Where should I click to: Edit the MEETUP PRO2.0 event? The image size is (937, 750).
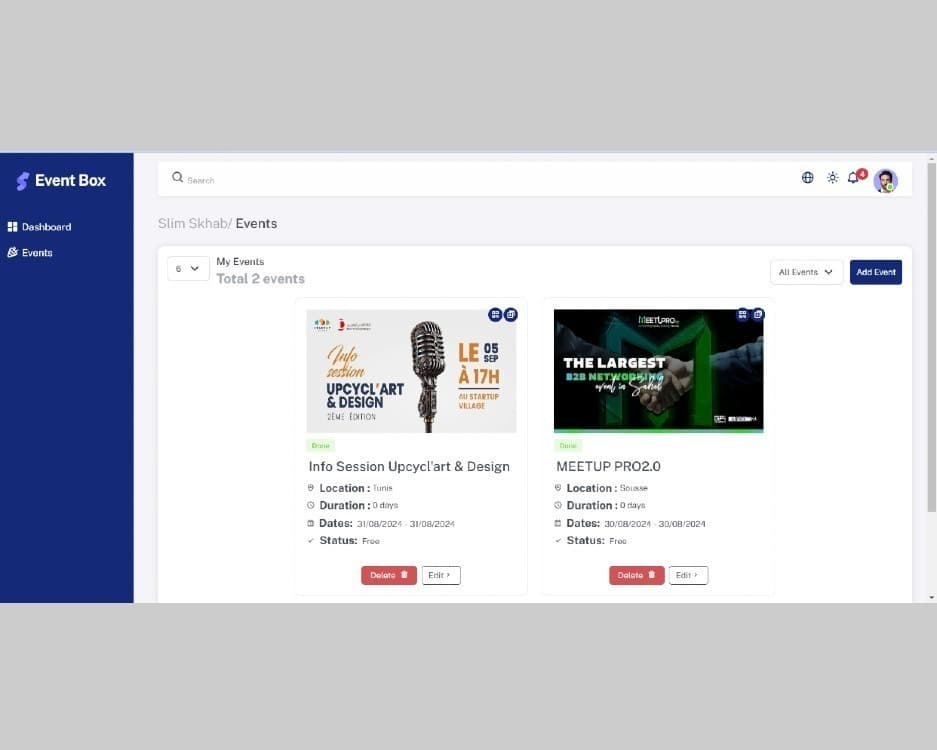pos(688,575)
